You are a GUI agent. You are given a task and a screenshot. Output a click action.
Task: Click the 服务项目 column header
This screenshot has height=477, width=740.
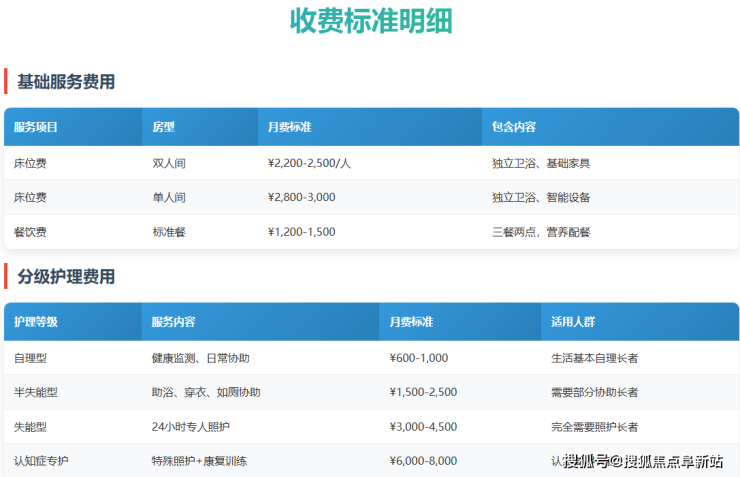pos(36,128)
